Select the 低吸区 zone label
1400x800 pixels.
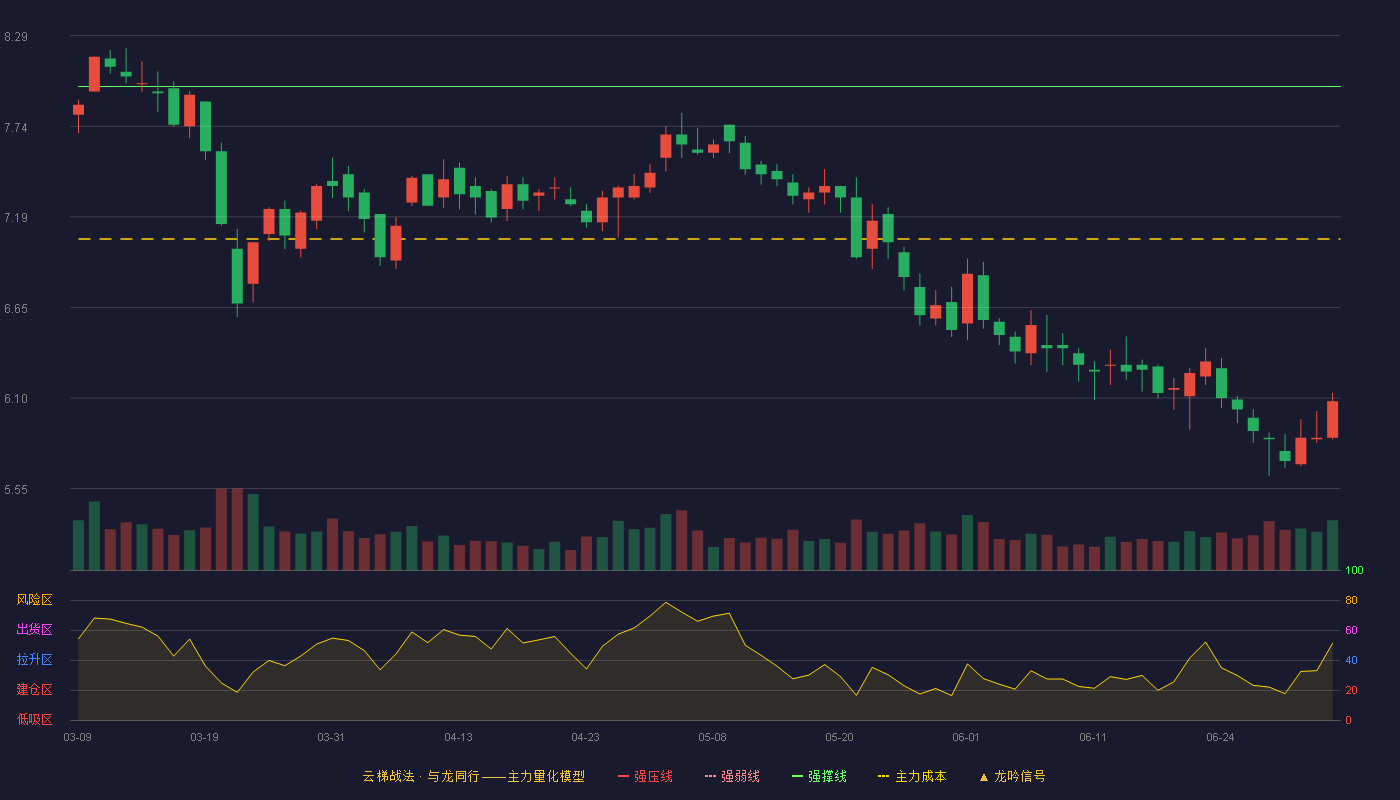click(34, 719)
